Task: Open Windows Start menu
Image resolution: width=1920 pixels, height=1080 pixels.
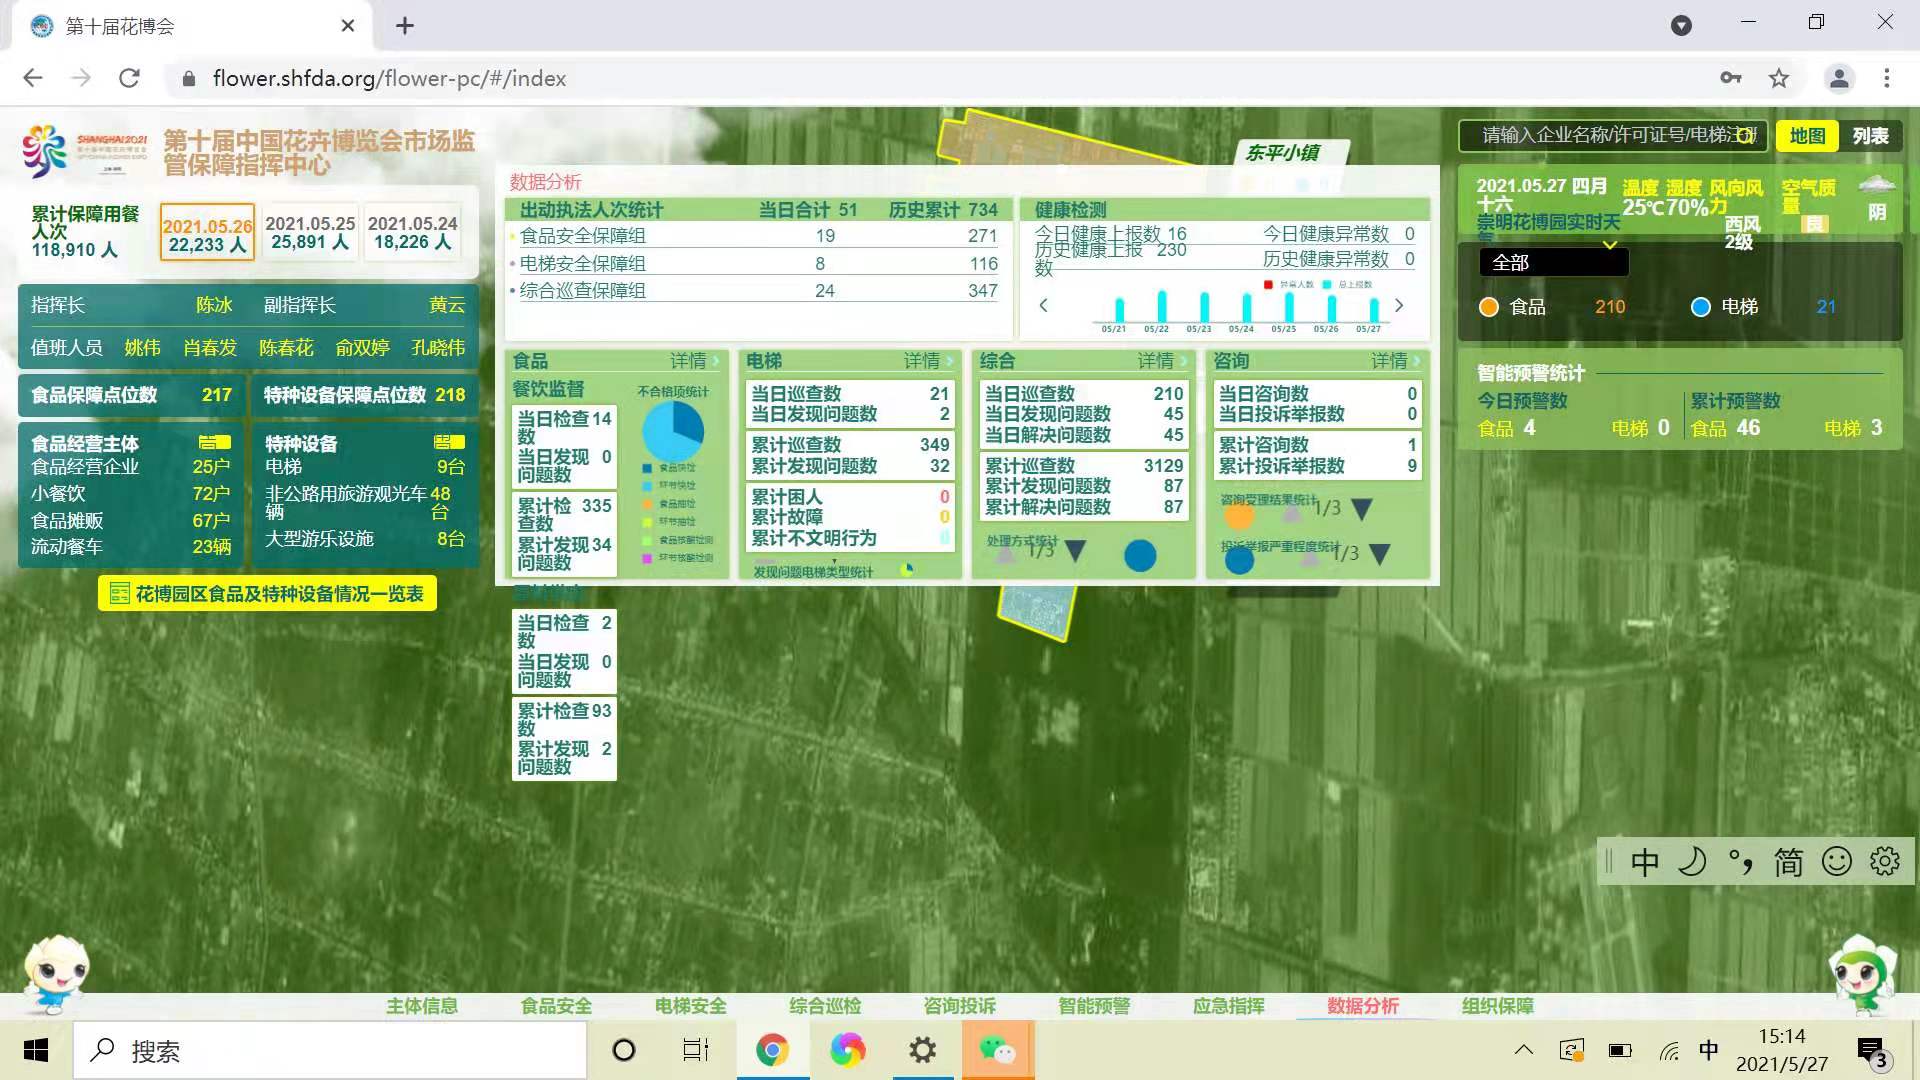Action: (x=36, y=1050)
